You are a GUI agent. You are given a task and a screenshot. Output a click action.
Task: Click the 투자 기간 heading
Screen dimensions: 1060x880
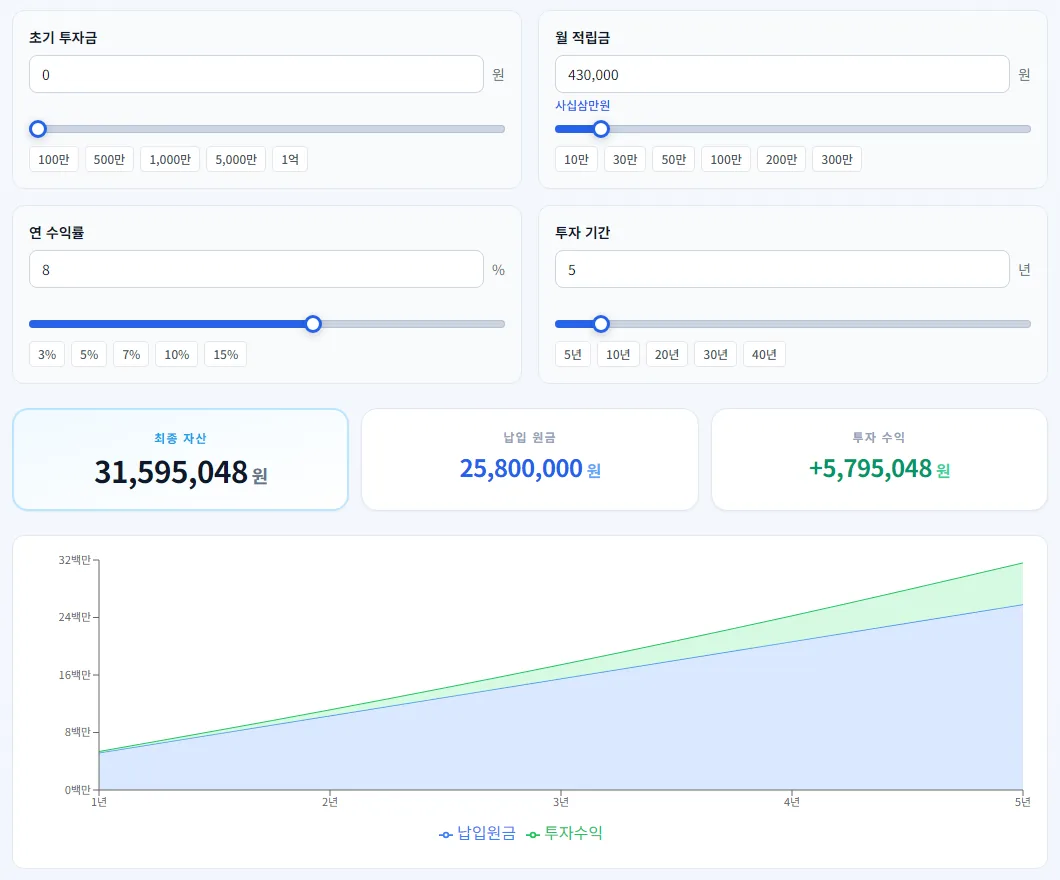click(x=583, y=233)
